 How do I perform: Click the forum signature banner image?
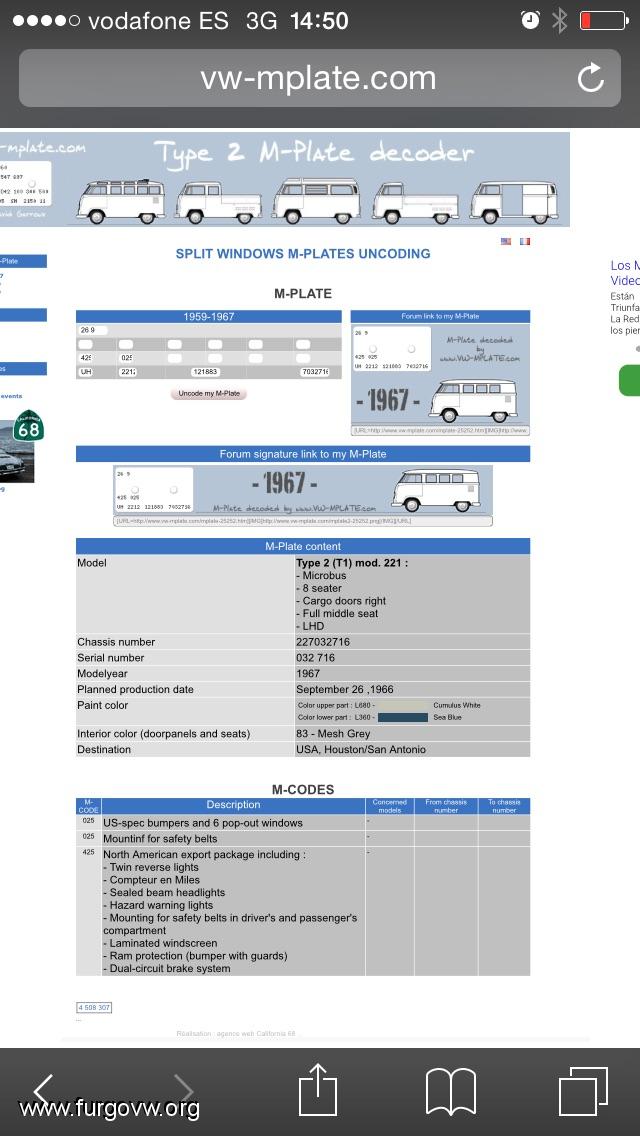[303, 490]
